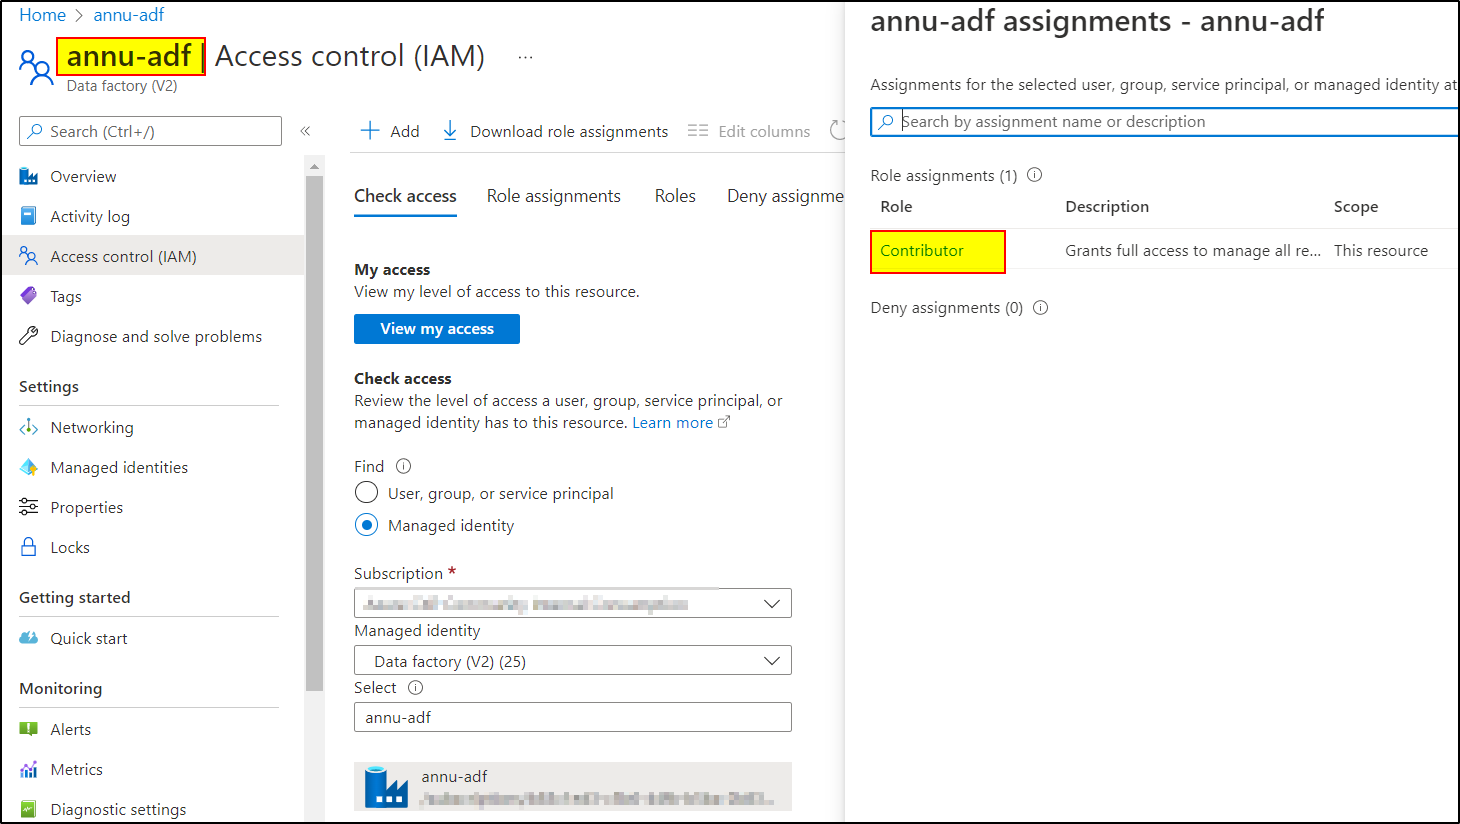The width and height of the screenshot is (1460, 824).
Task: Click the Role column header
Action: pyautogui.click(x=896, y=207)
